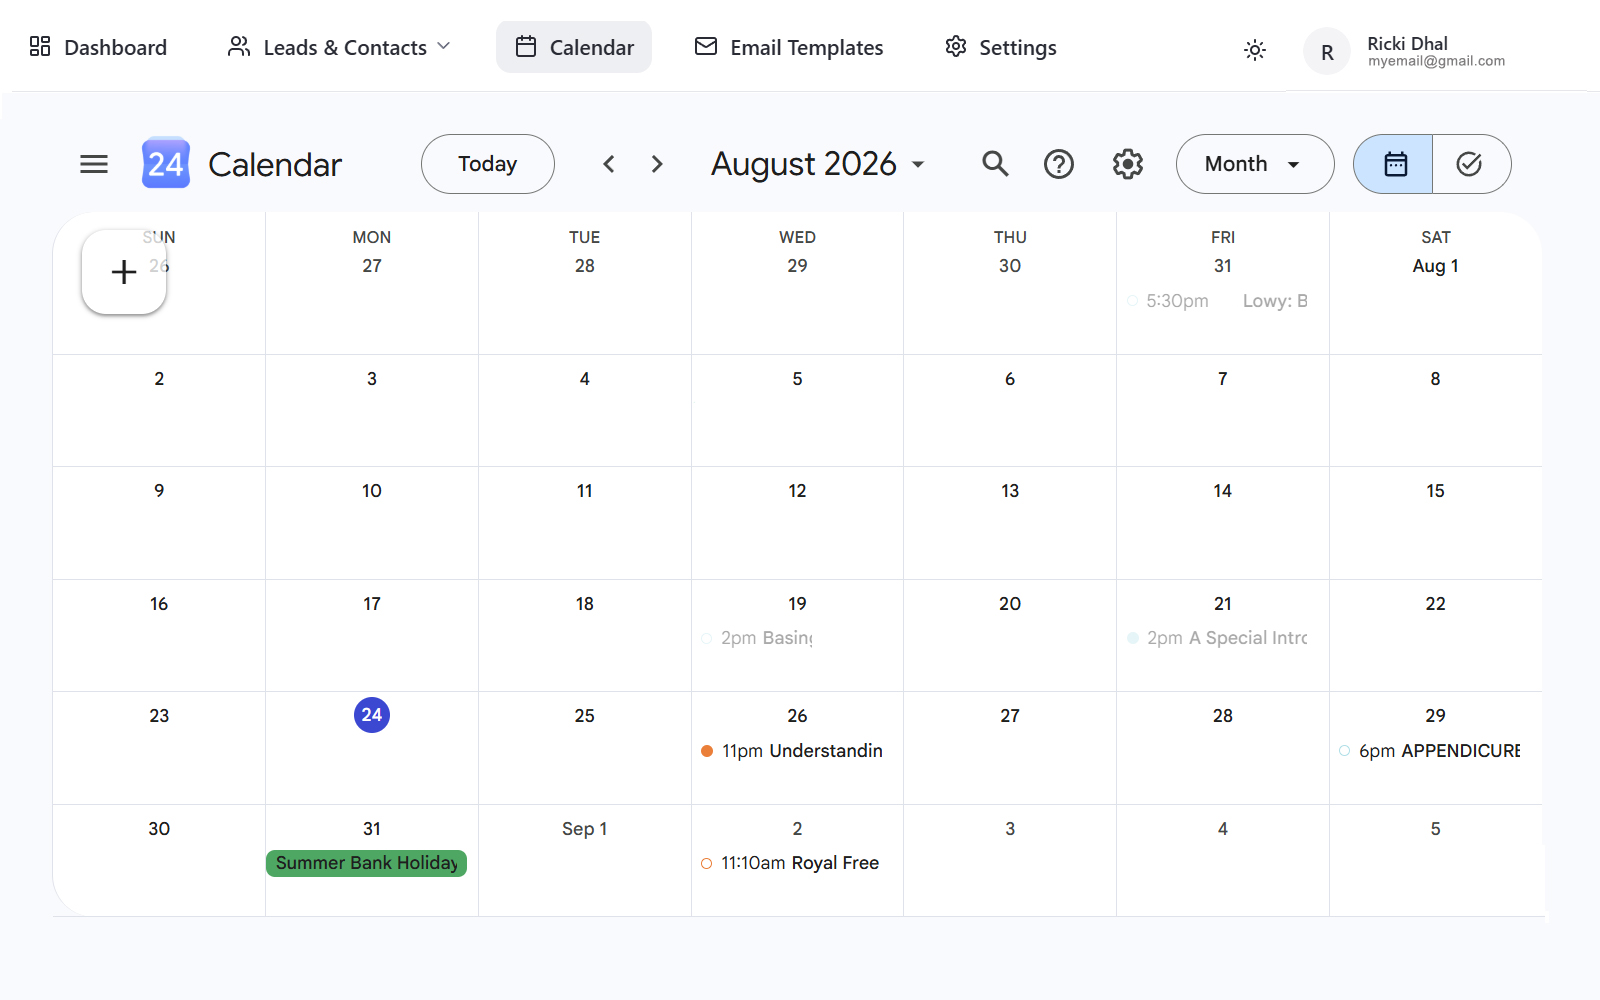Switch to calendar view toggle
Viewport: 1600px width, 1000px height.
tap(1393, 164)
